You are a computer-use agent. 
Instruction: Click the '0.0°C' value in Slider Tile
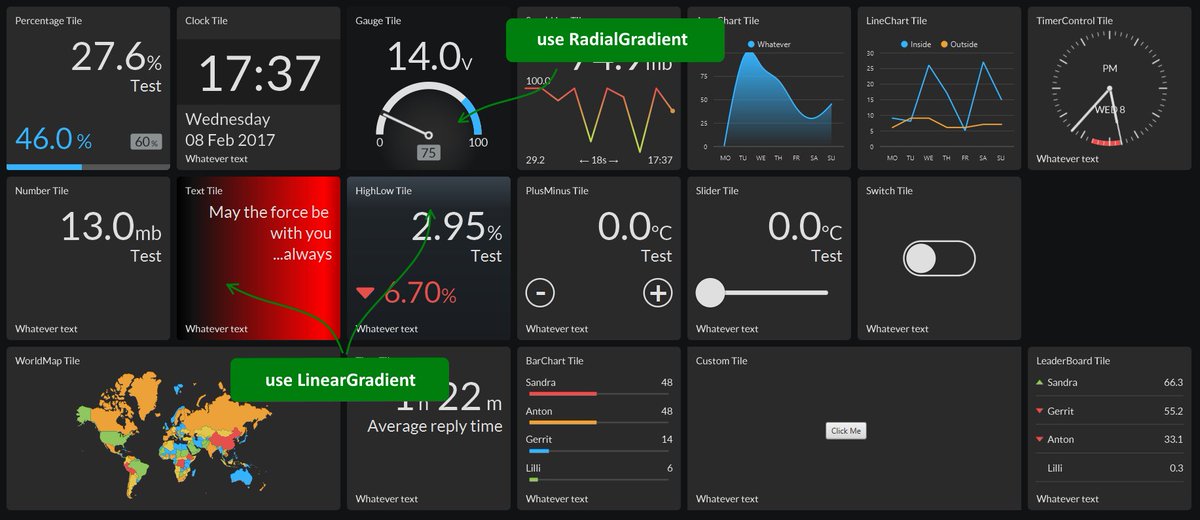(805, 227)
